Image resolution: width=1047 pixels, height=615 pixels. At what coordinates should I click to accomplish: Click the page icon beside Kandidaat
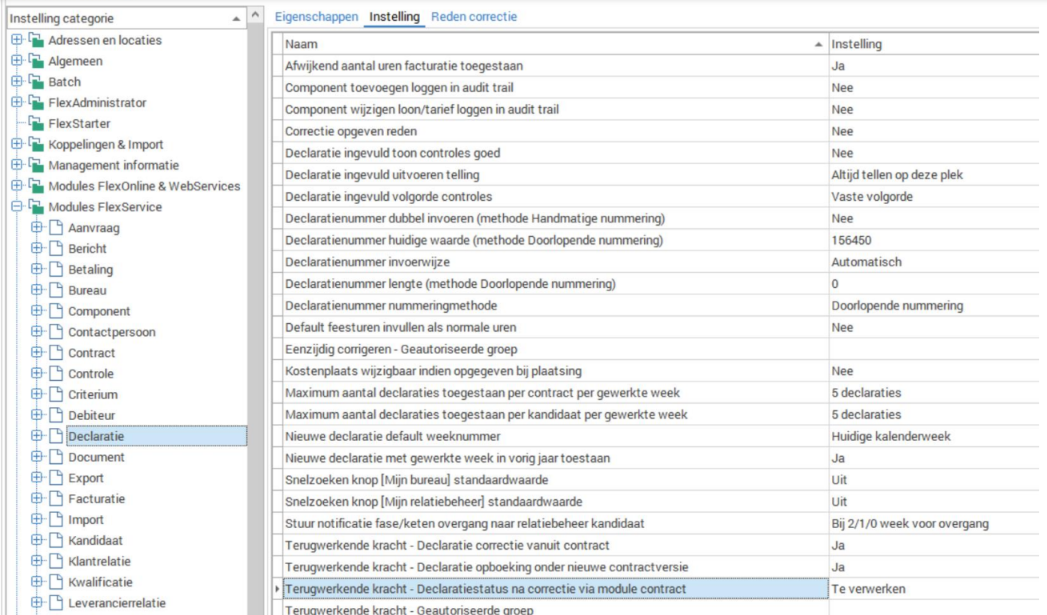coord(56,541)
